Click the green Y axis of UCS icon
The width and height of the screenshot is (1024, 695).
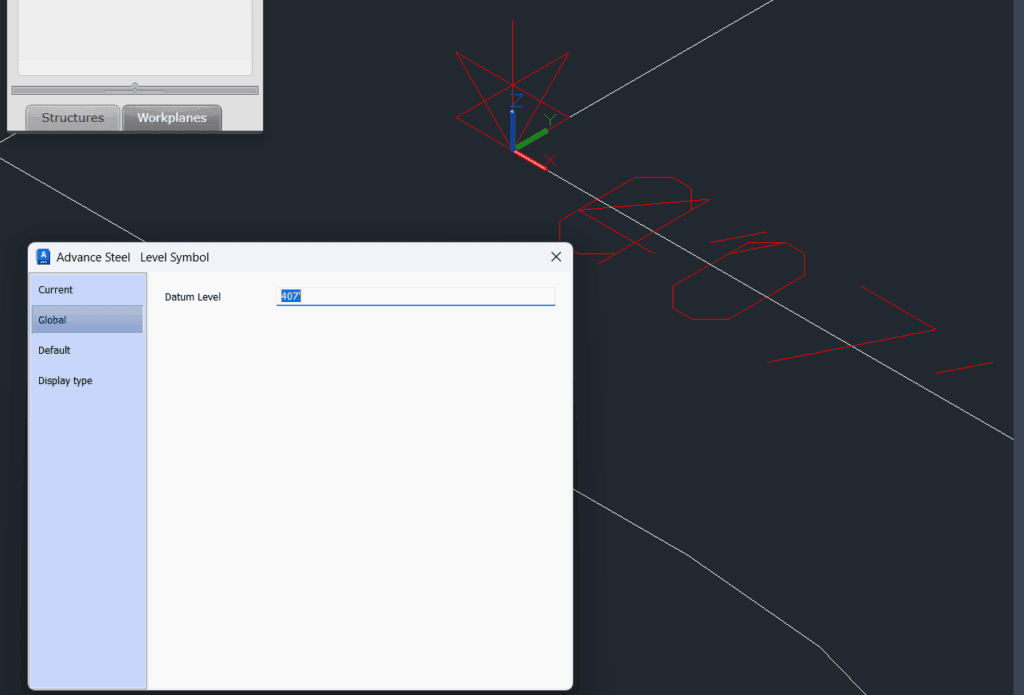(534, 137)
